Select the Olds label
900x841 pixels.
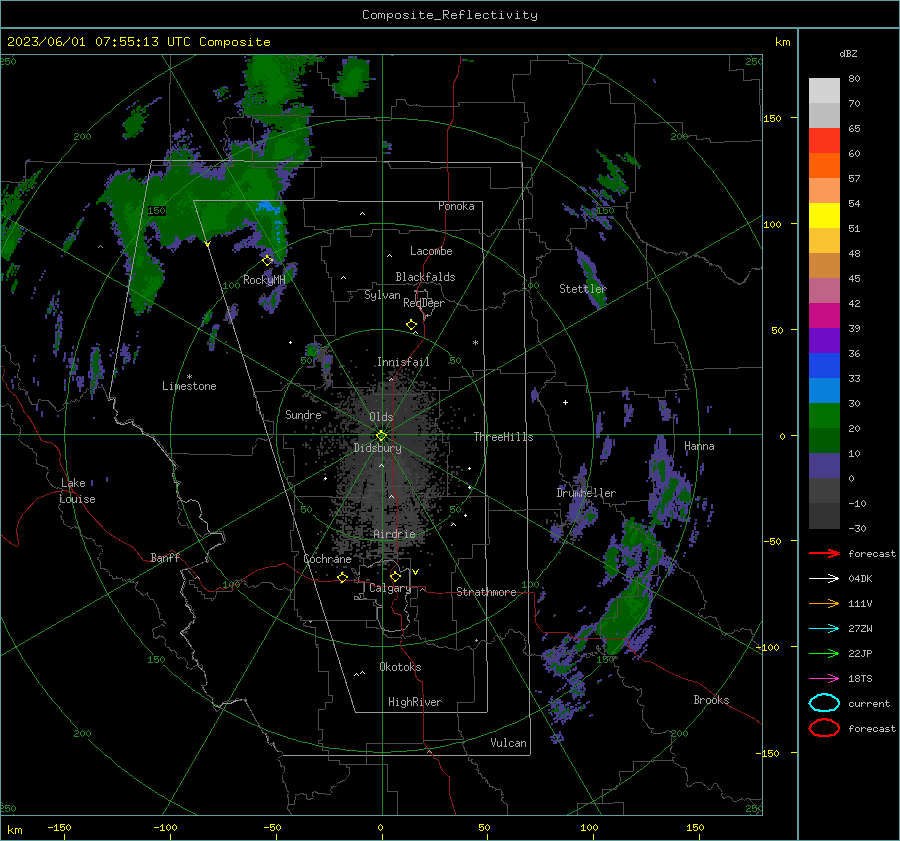point(381,417)
